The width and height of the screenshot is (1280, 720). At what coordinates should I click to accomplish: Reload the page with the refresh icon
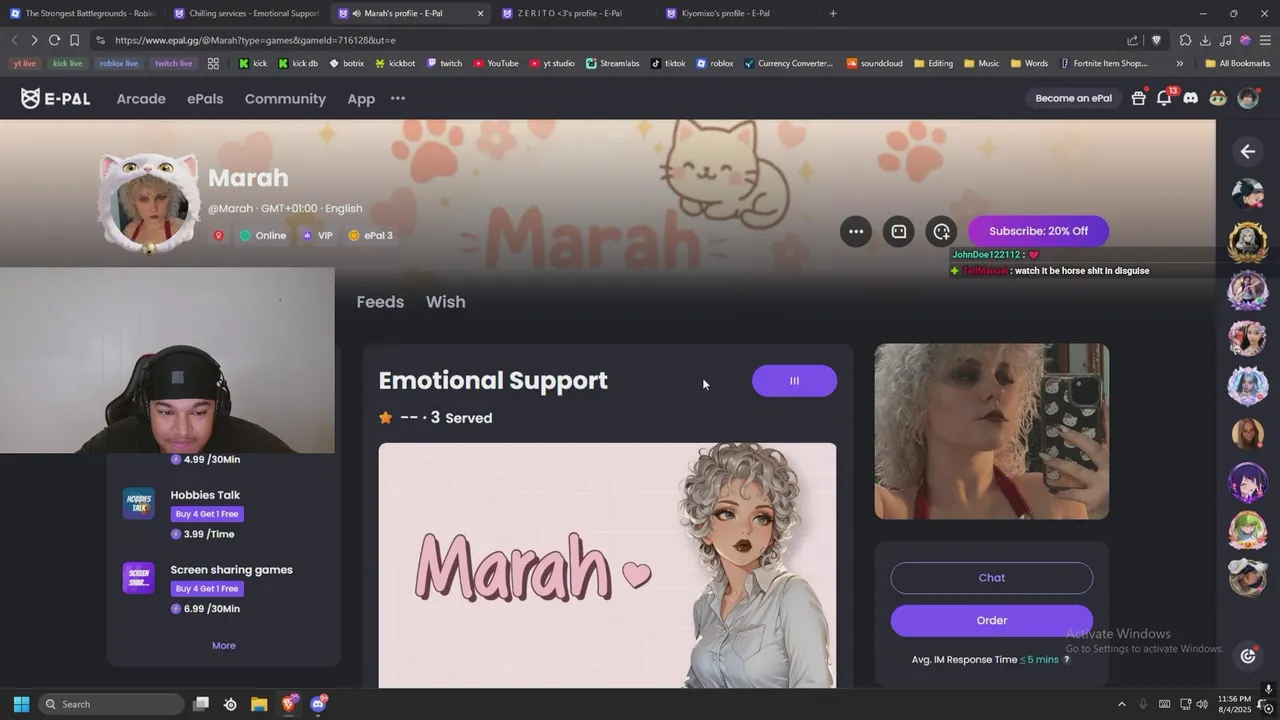54,40
